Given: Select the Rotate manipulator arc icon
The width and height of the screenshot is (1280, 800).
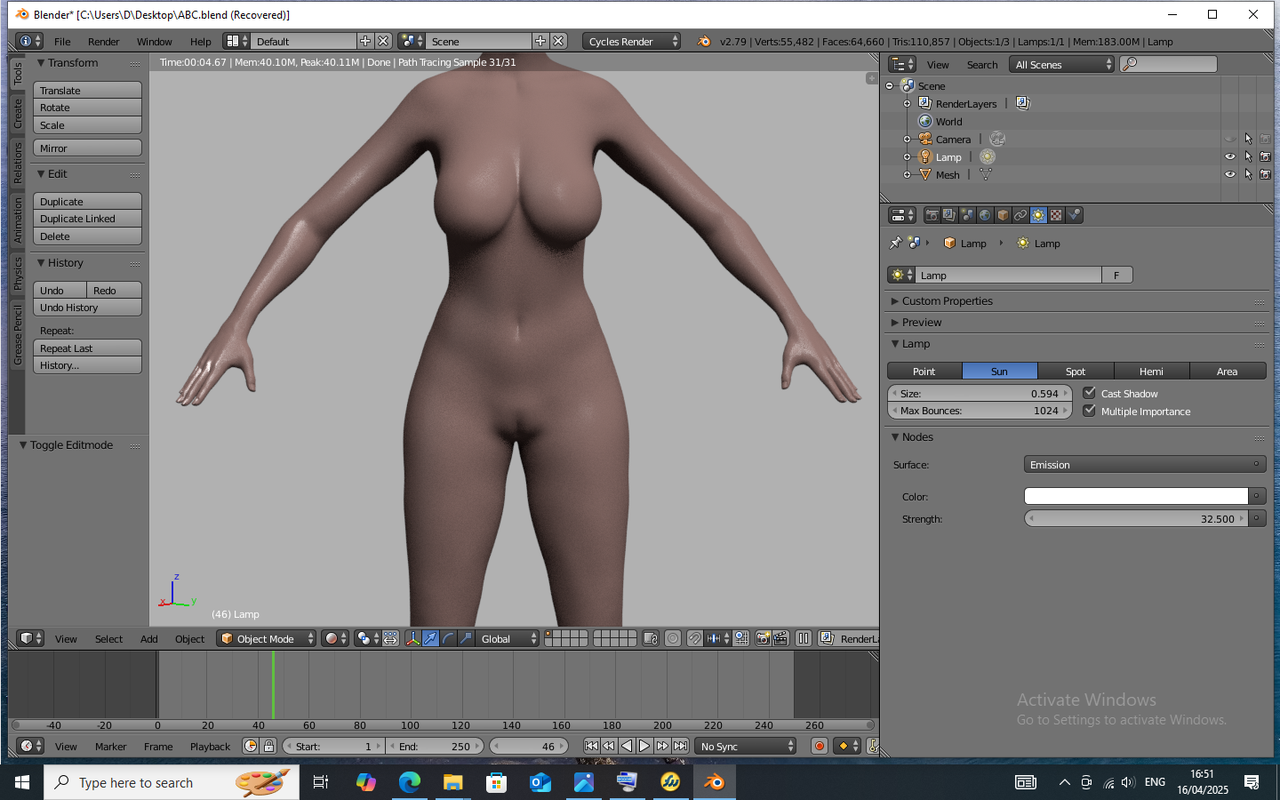Looking at the screenshot, I should pos(448,638).
